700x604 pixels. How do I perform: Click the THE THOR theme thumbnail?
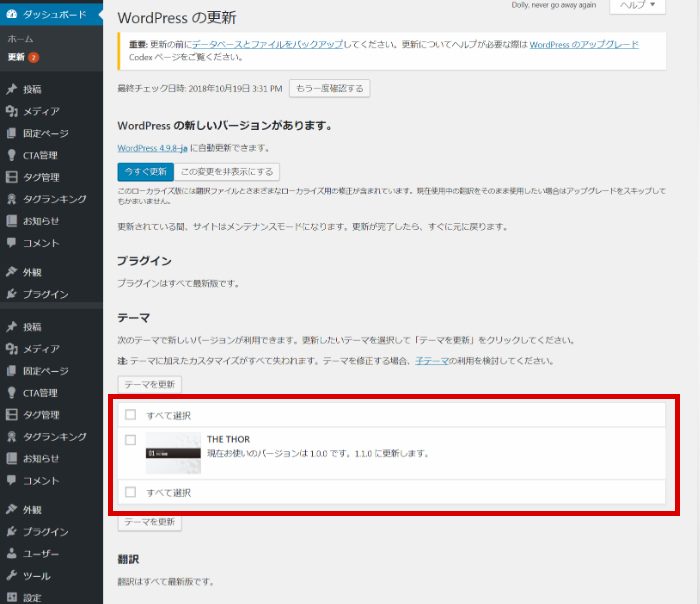[x=172, y=452]
